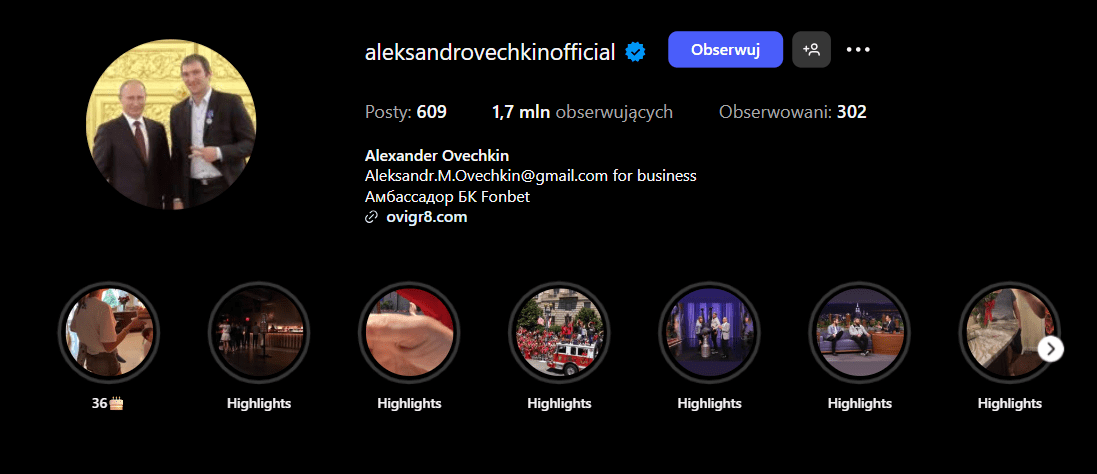Open the fire truck parade highlight
The image size is (1097, 474).
(559, 332)
